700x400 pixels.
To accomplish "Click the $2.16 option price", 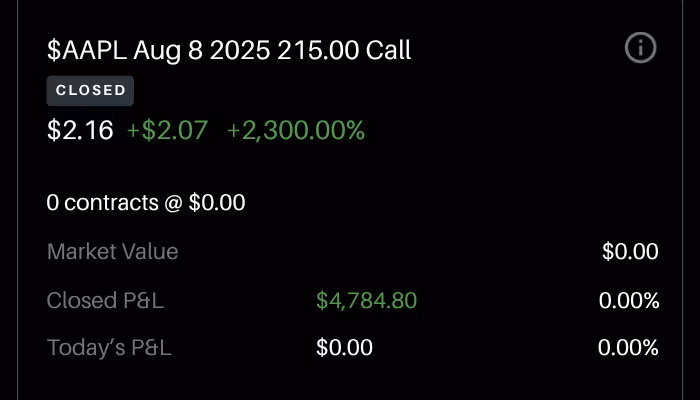I will pos(80,130).
